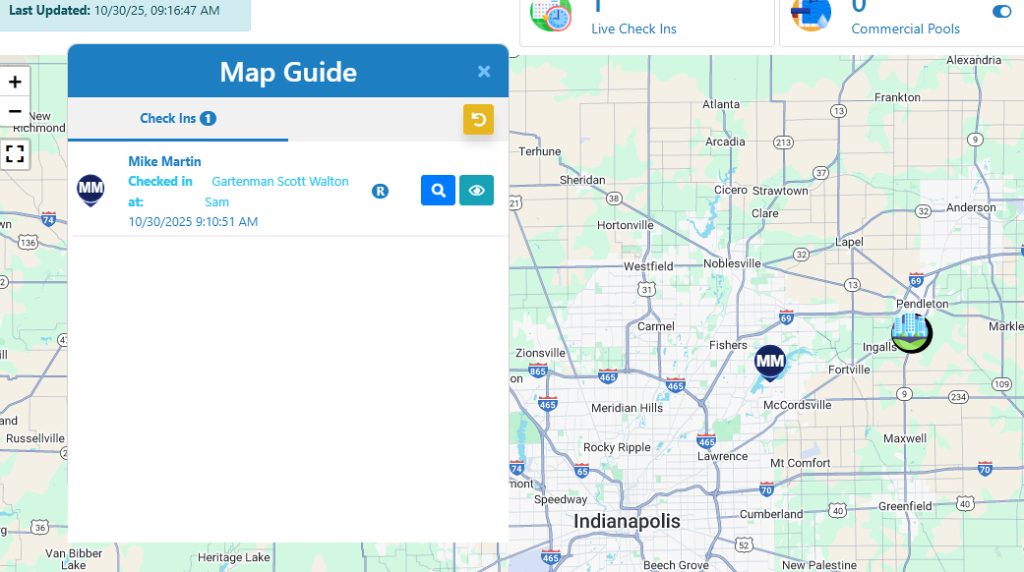Toggle fullscreen map view
The image size is (1024, 572).
click(15, 153)
